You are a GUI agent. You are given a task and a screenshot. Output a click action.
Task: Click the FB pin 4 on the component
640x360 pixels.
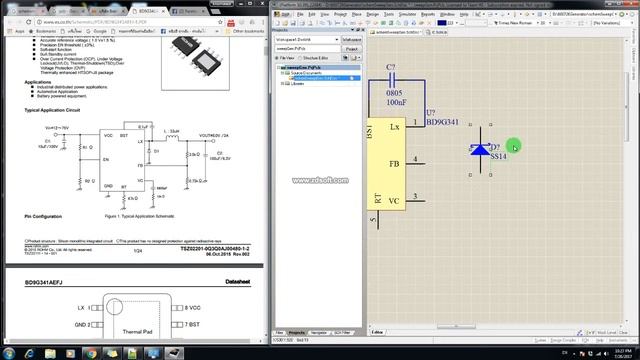click(x=416, y=163)
